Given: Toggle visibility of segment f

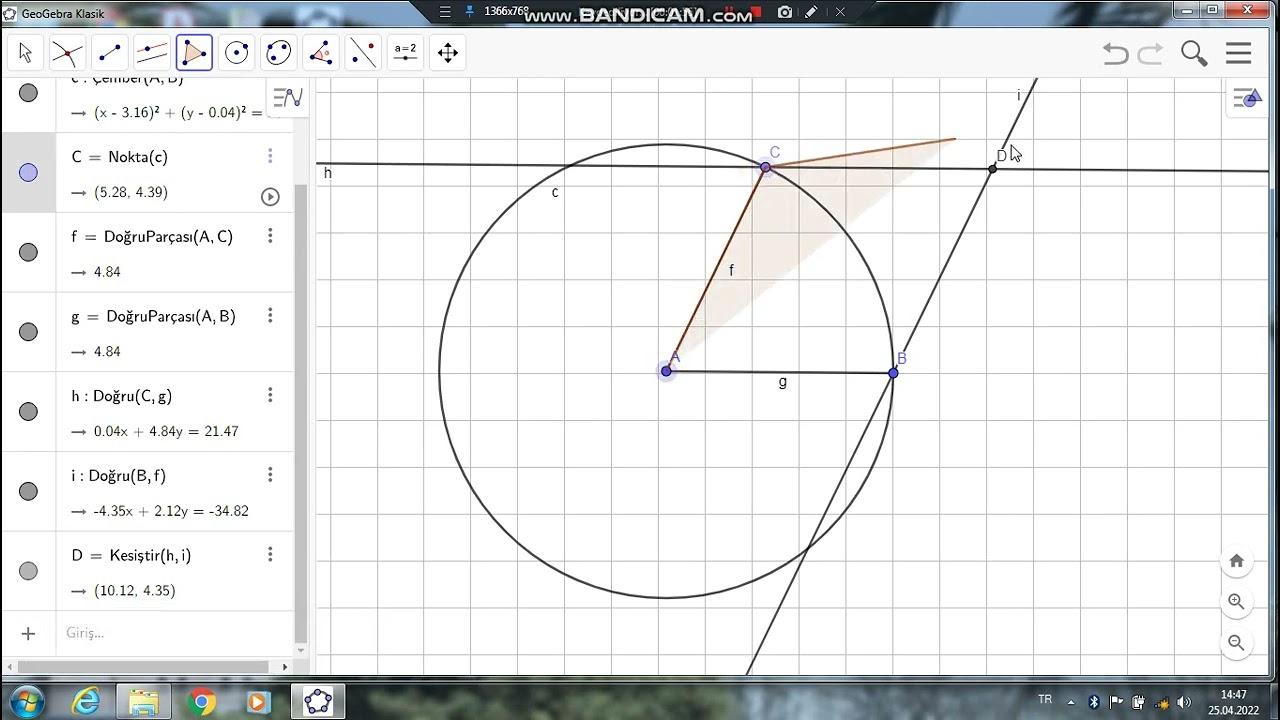Looking at the screenshot, I should tap(28, 252).
